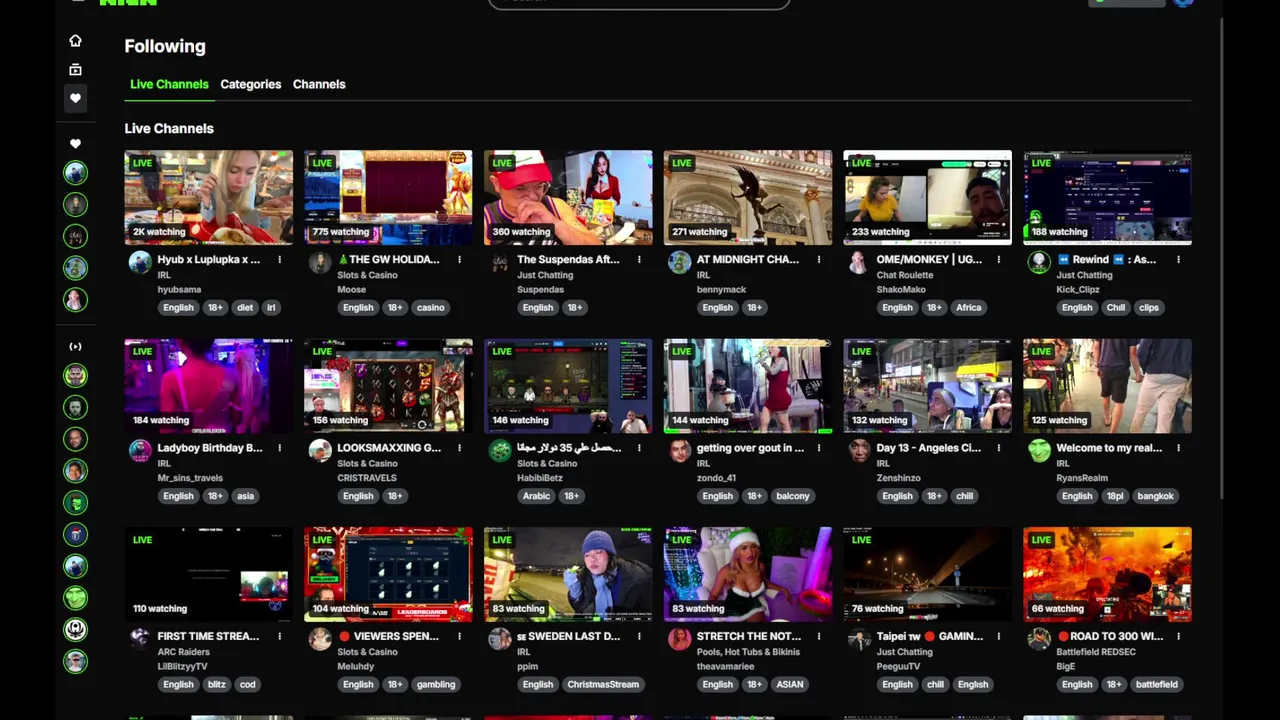Screen dimensions: 1280x720
Task: Open ppim channel avatar icon
Action: coord(500,639)
